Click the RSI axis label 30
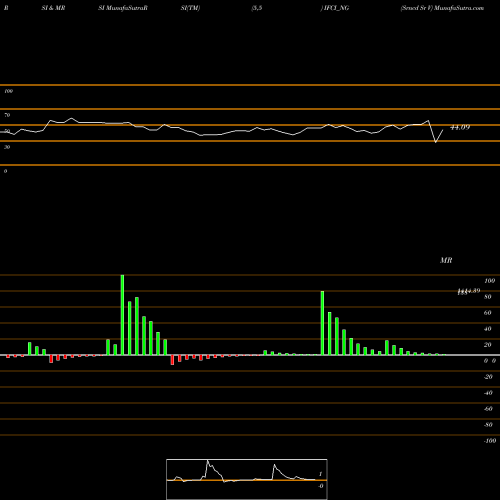The width and height of the screenshot is (500, 500). click(x=7, y=147)
